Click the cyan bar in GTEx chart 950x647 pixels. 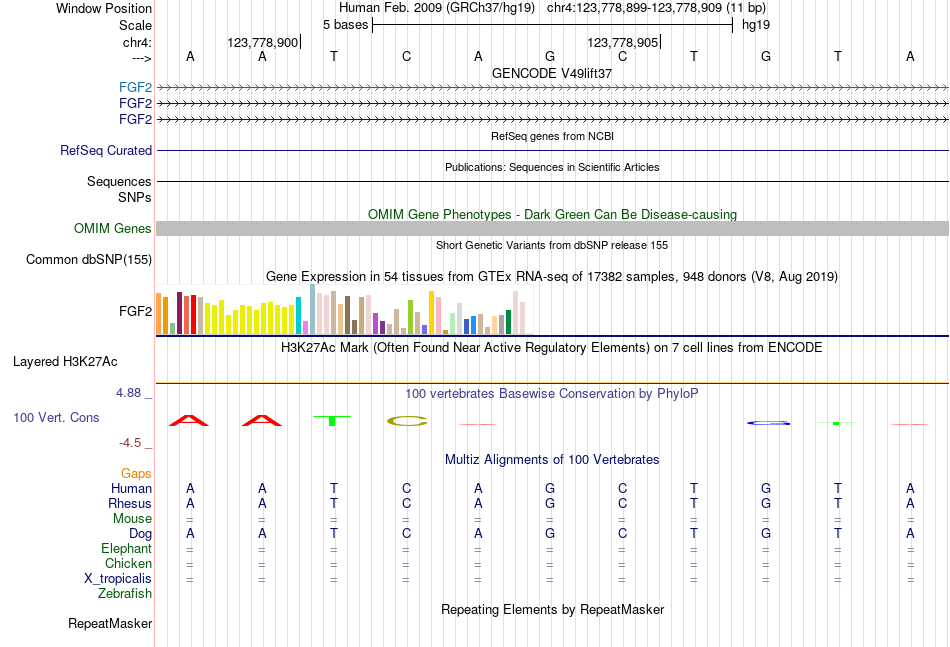(298, 316)
